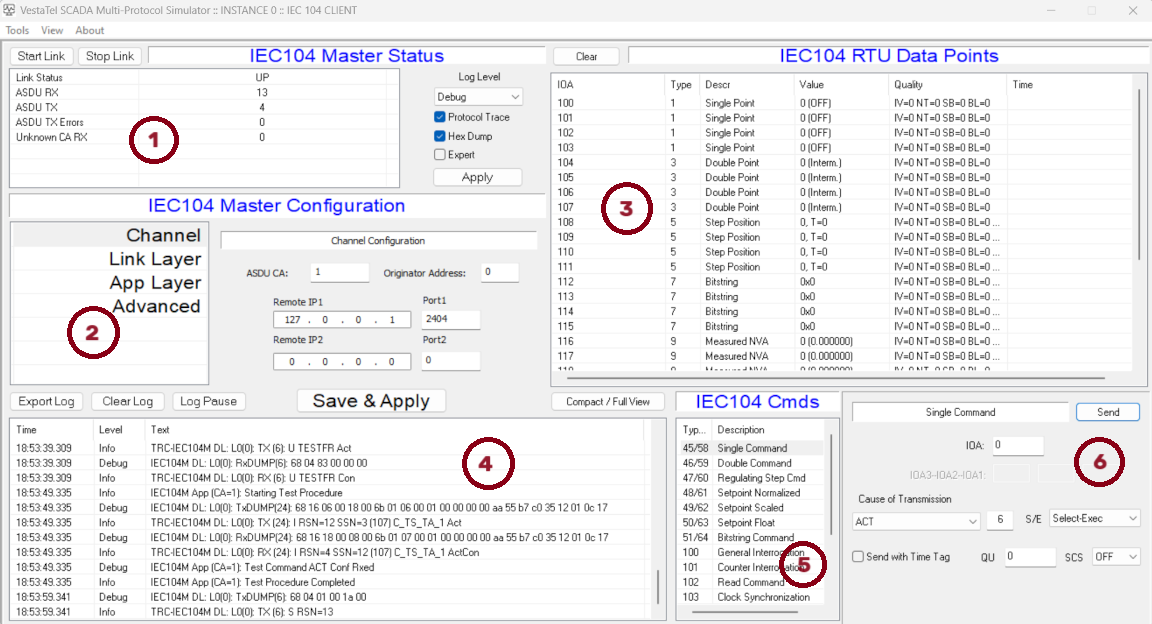Expand the S/E Select-Exec dropdown
Screen dimensions: 1152x624
(1095, 519)
